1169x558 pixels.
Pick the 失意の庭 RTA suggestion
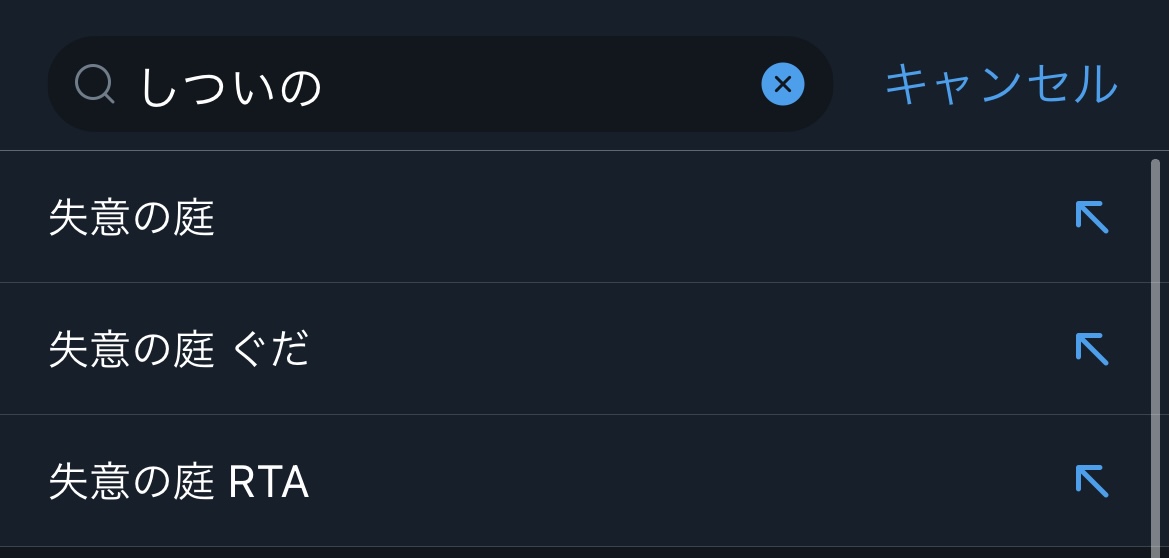179,482
